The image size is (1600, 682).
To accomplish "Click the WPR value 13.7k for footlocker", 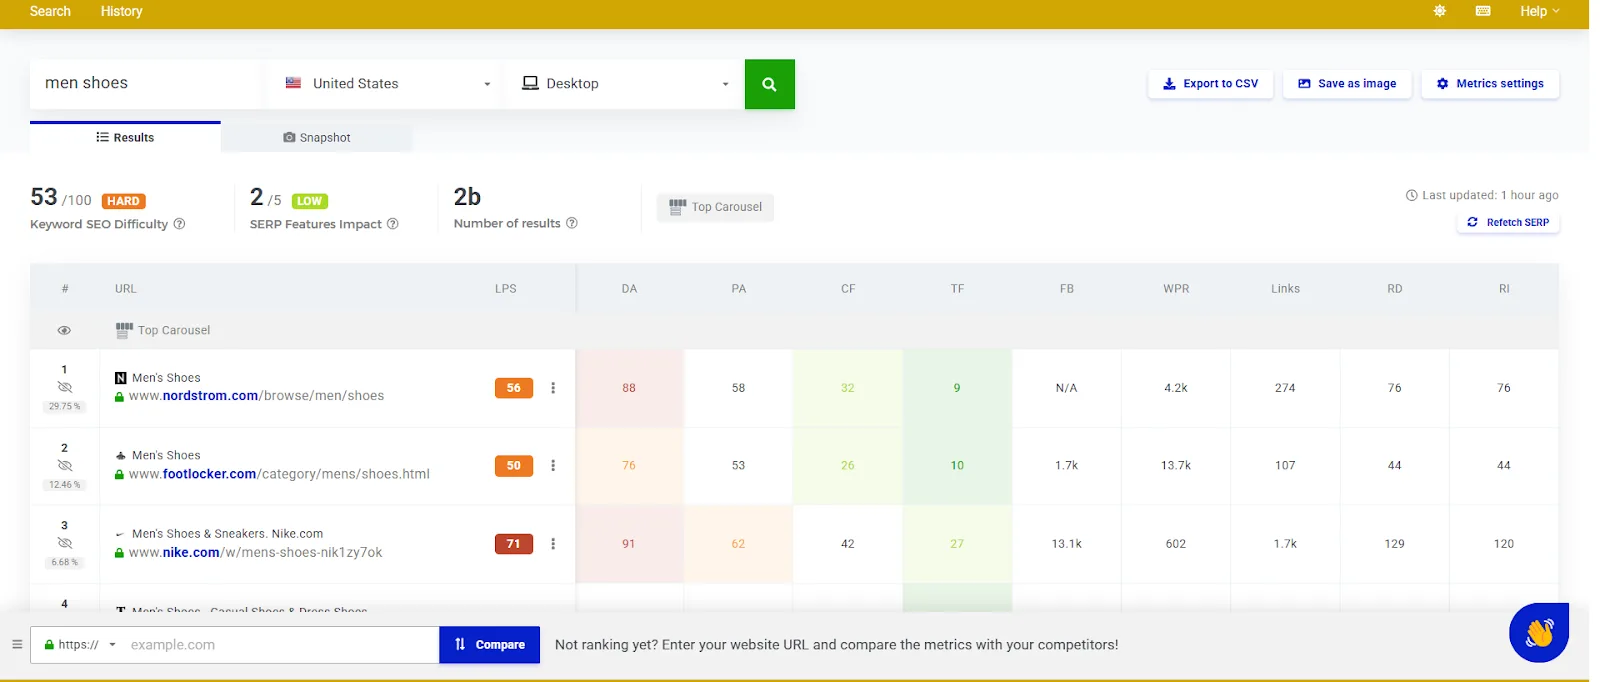I will 1176,466.
